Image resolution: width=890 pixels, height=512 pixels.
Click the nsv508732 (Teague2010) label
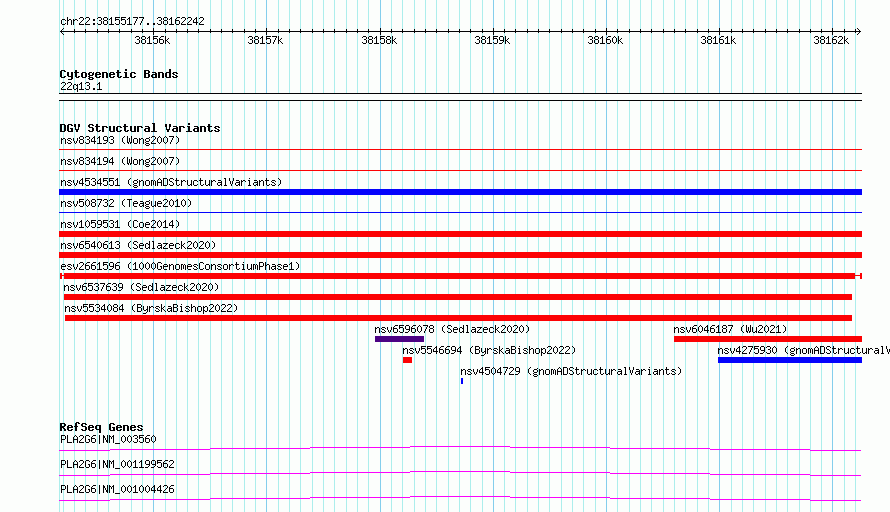tap(126, 203)
